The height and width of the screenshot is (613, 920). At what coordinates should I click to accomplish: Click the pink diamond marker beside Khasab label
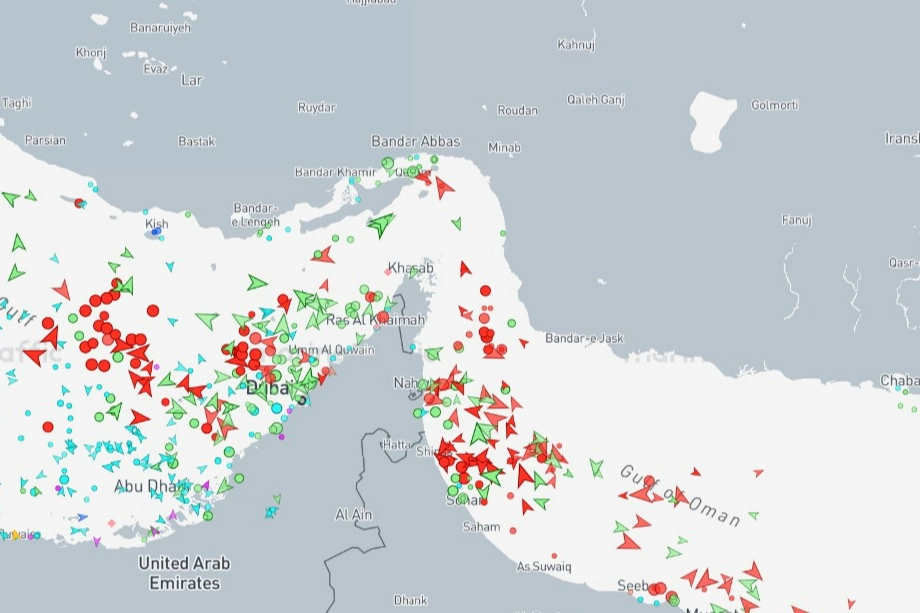coord(389,271)
